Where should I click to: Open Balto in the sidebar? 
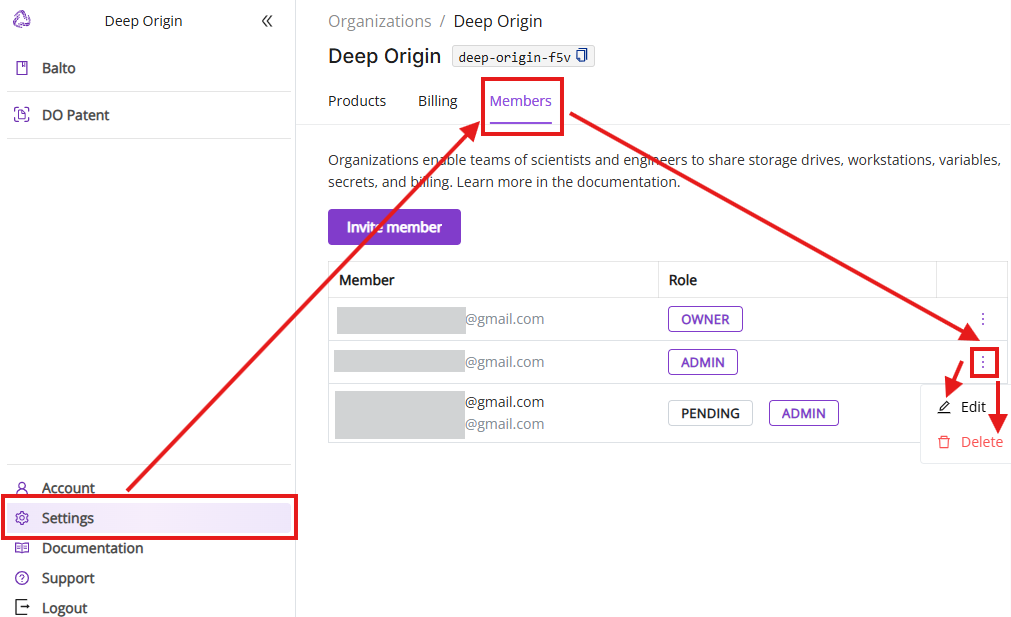59,68
